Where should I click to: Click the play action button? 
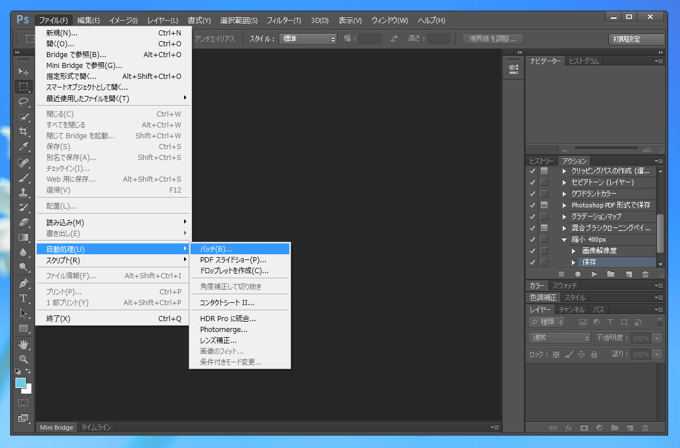[x=594, y=274]
